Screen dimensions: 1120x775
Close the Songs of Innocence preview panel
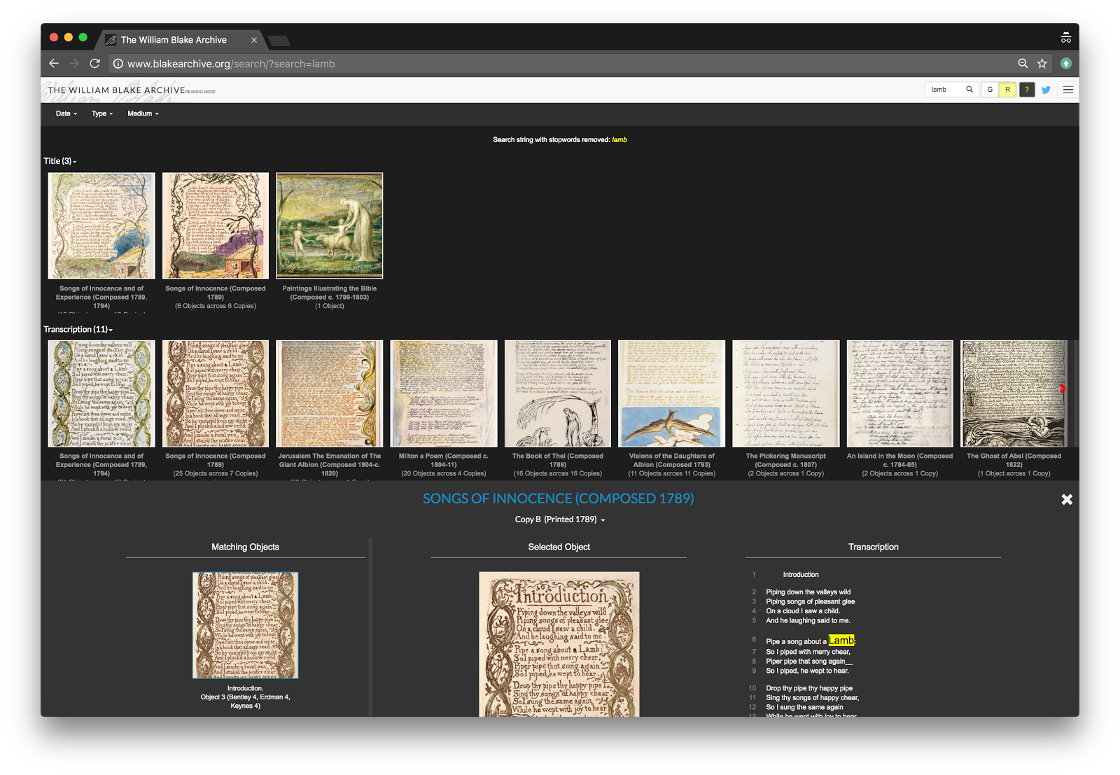[x=1066, y=499]
